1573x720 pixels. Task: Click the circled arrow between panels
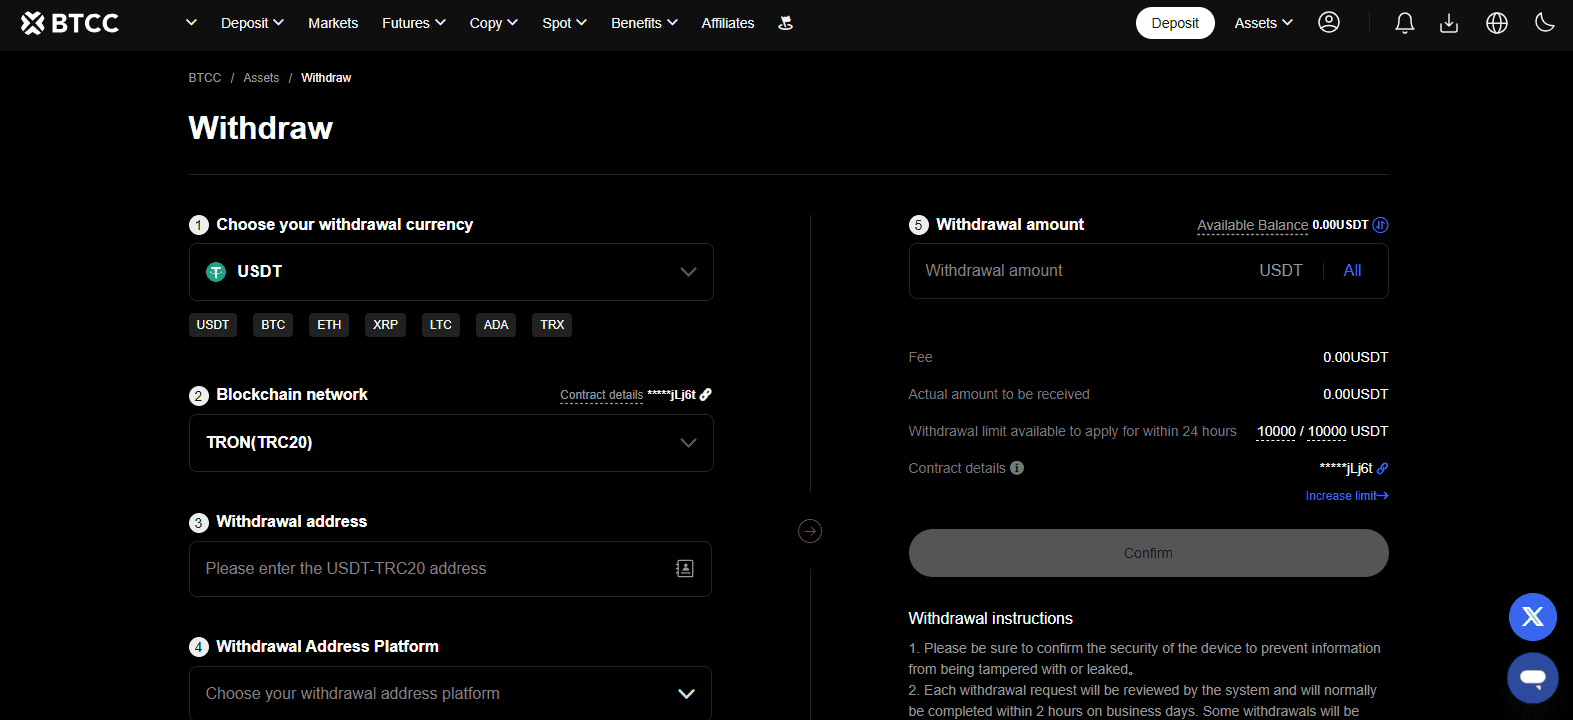(810, 531)
